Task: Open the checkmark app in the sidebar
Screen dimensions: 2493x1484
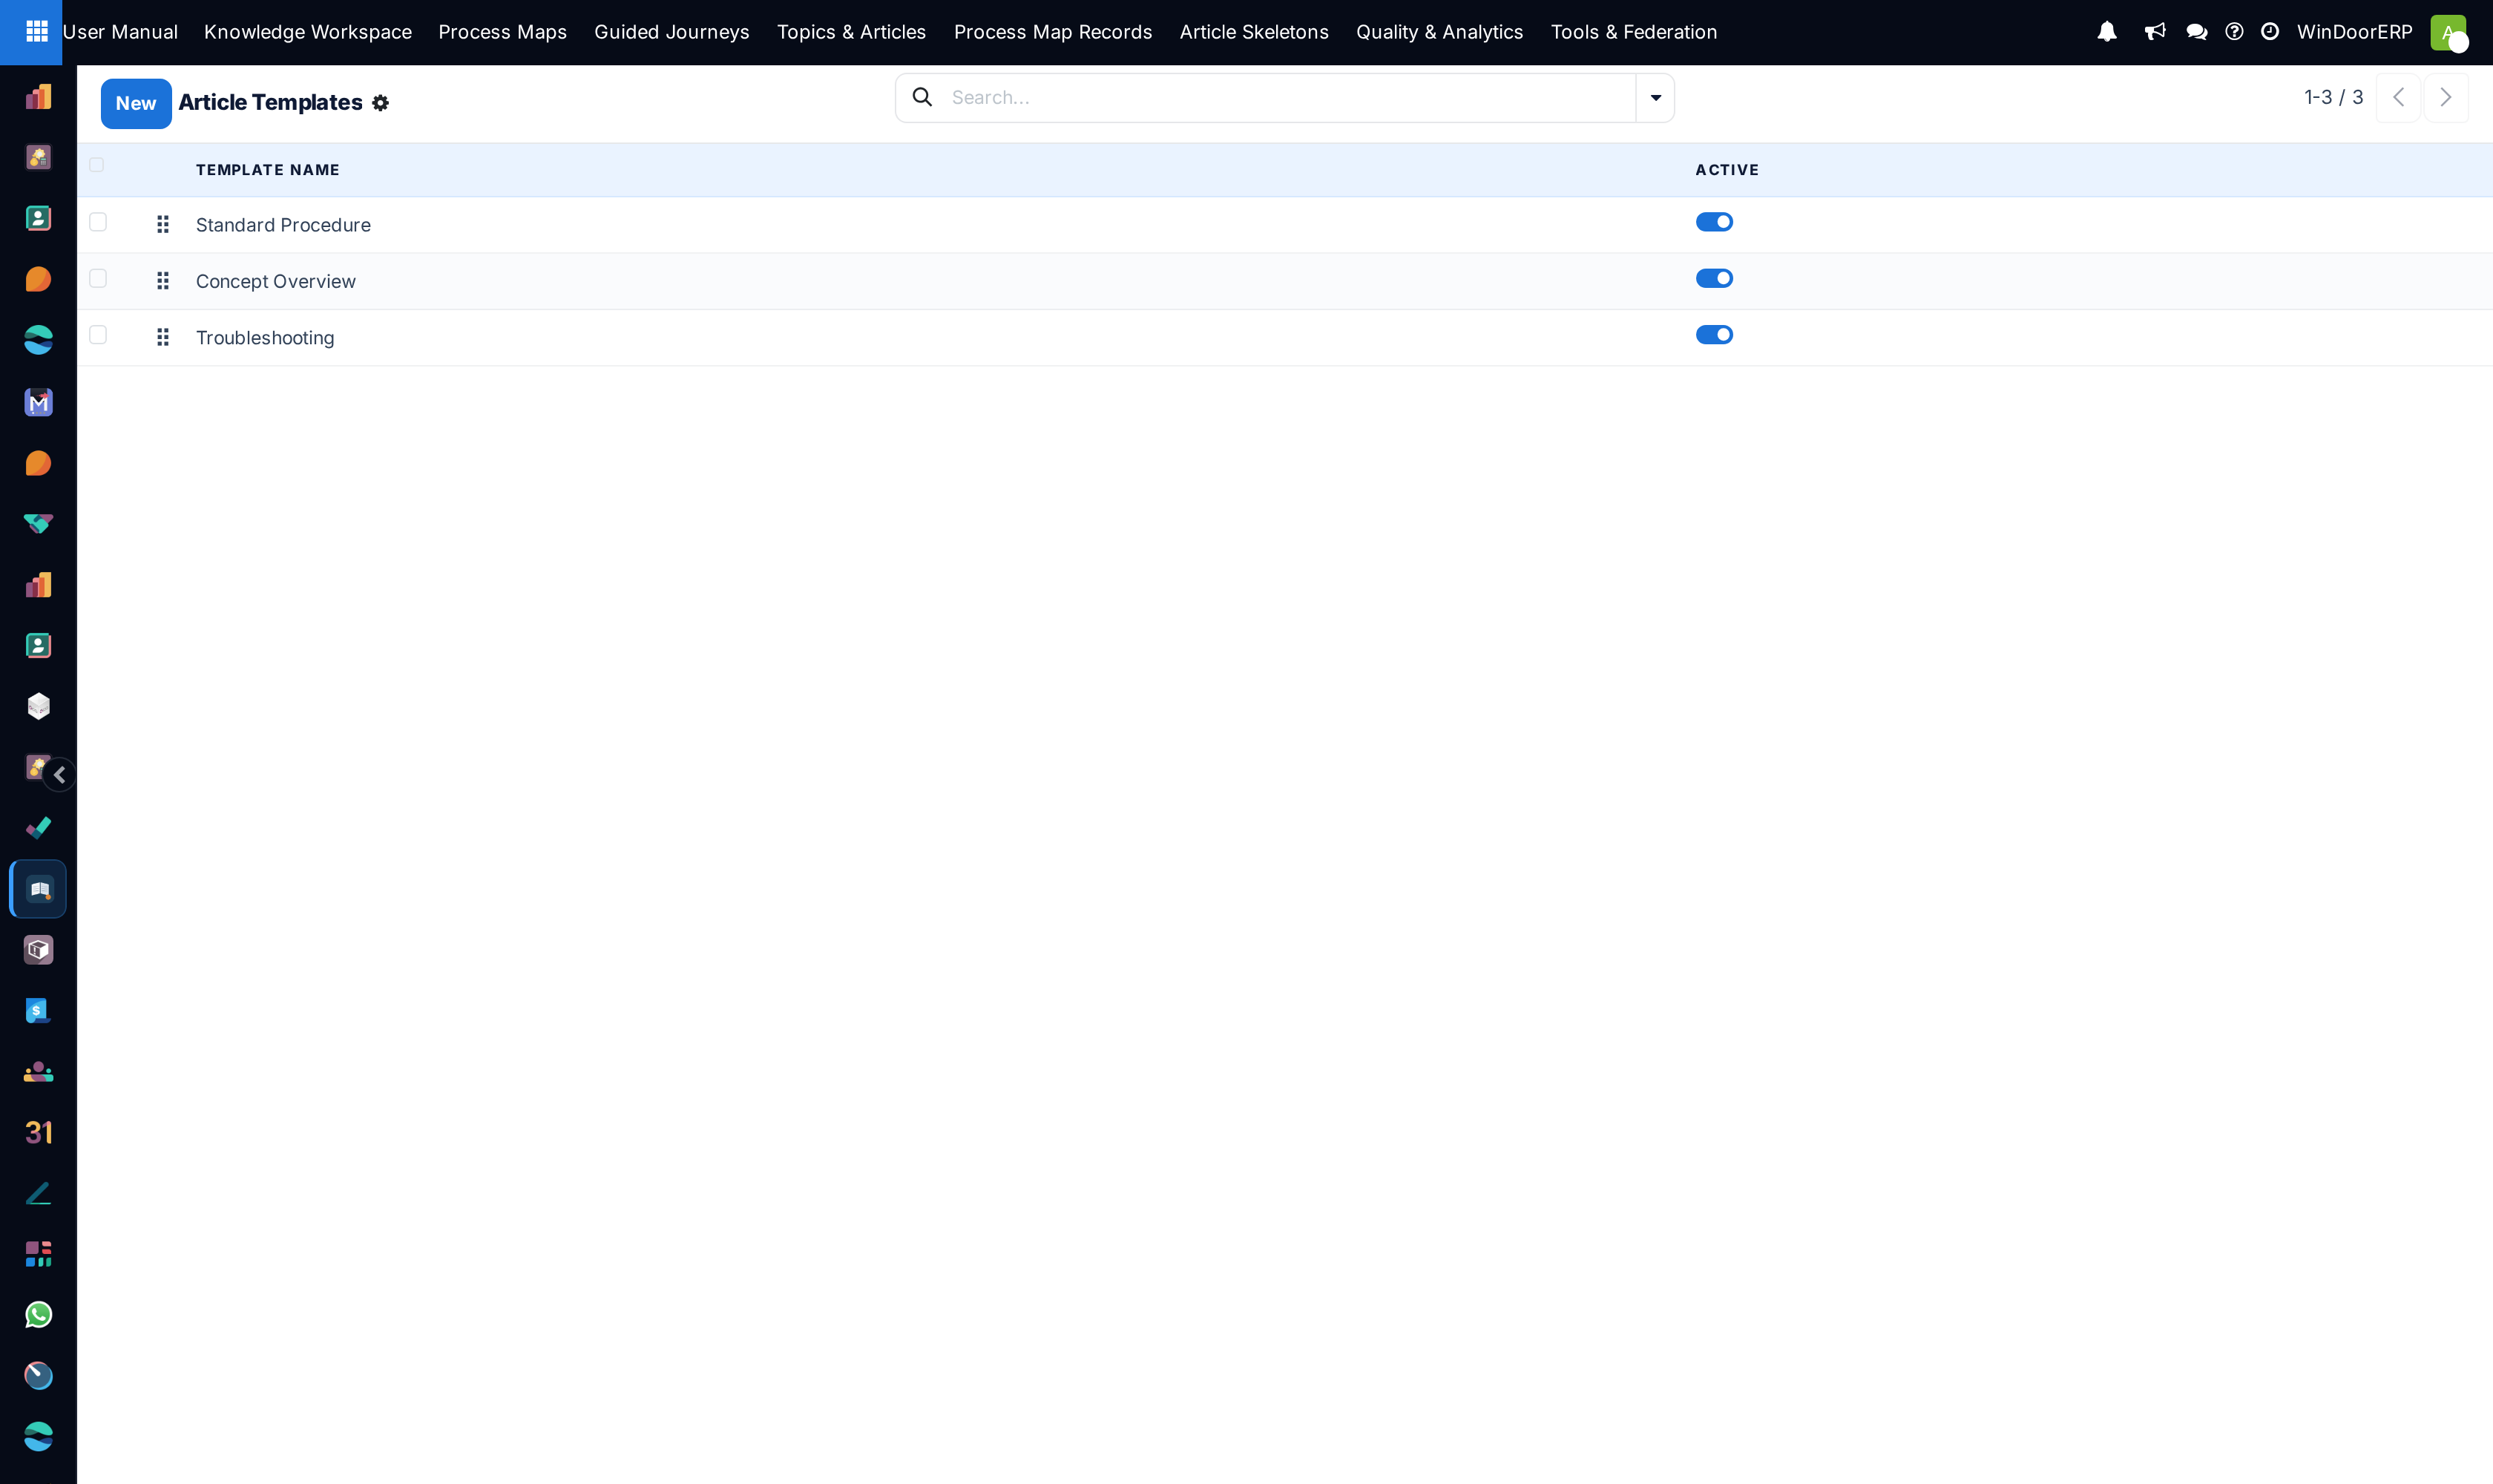Action: (38, 828)
